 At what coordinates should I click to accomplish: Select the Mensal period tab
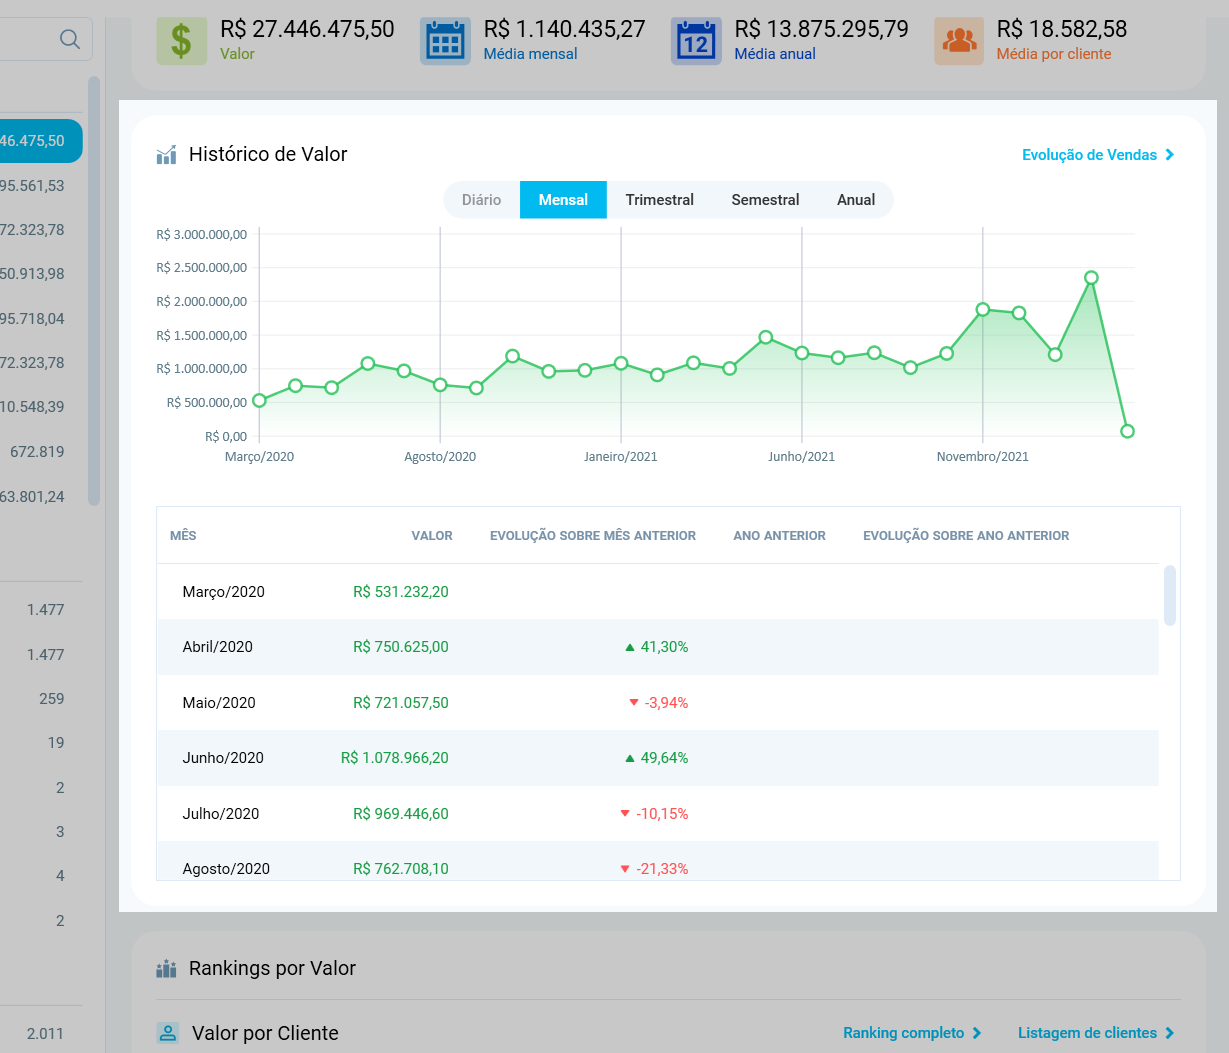point(563,200)
